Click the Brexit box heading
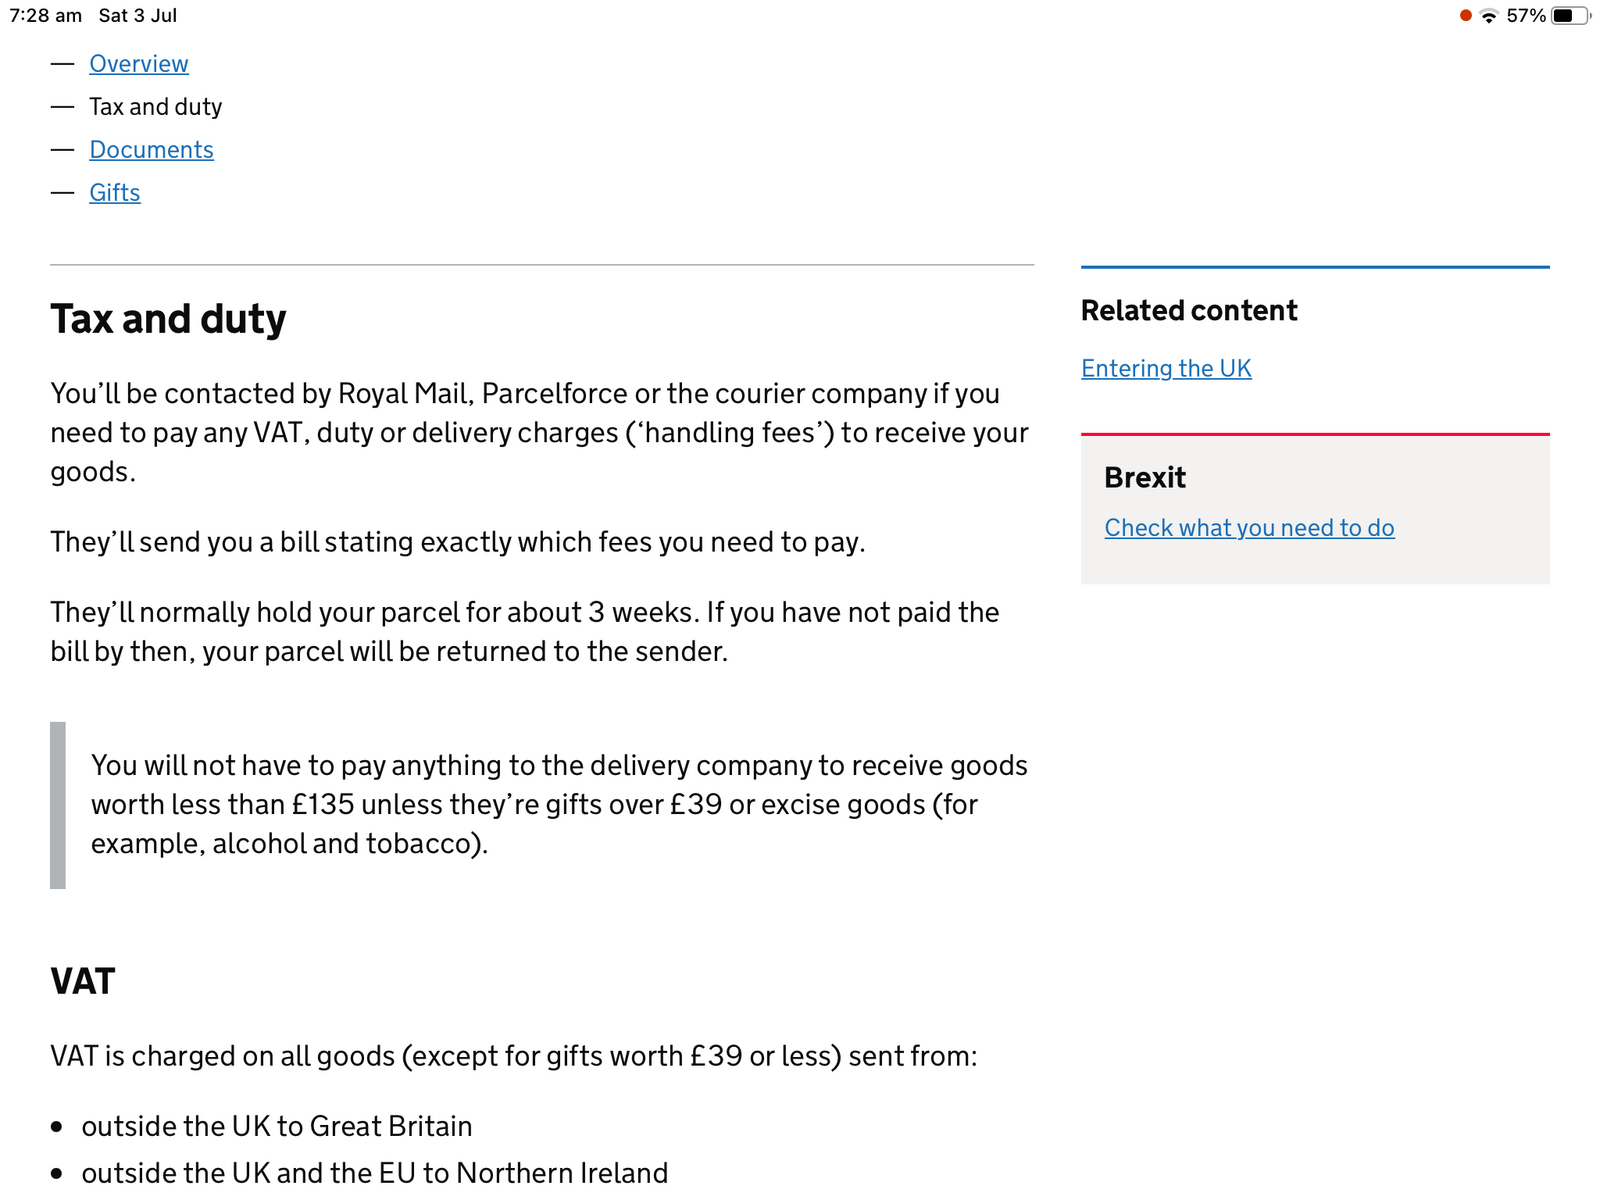The height and width of the screenshot is (1200, 1600). (1145, 478)
